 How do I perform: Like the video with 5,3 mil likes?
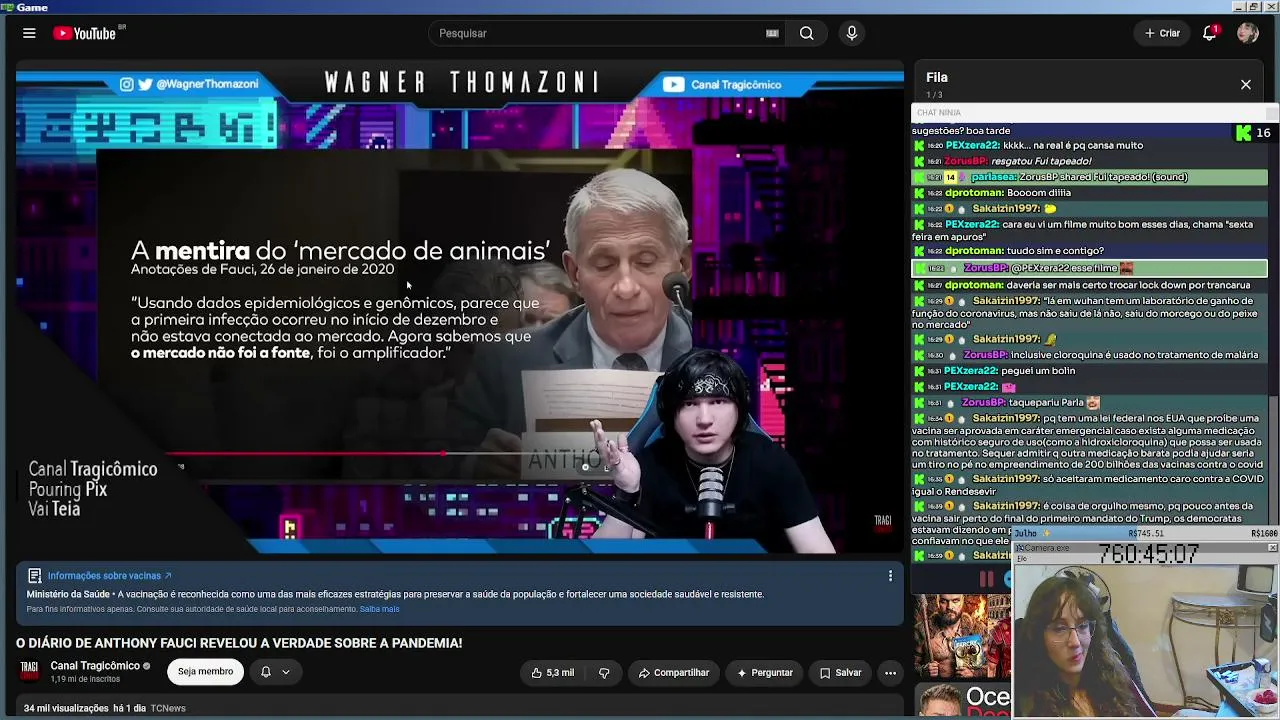(553, 673)
